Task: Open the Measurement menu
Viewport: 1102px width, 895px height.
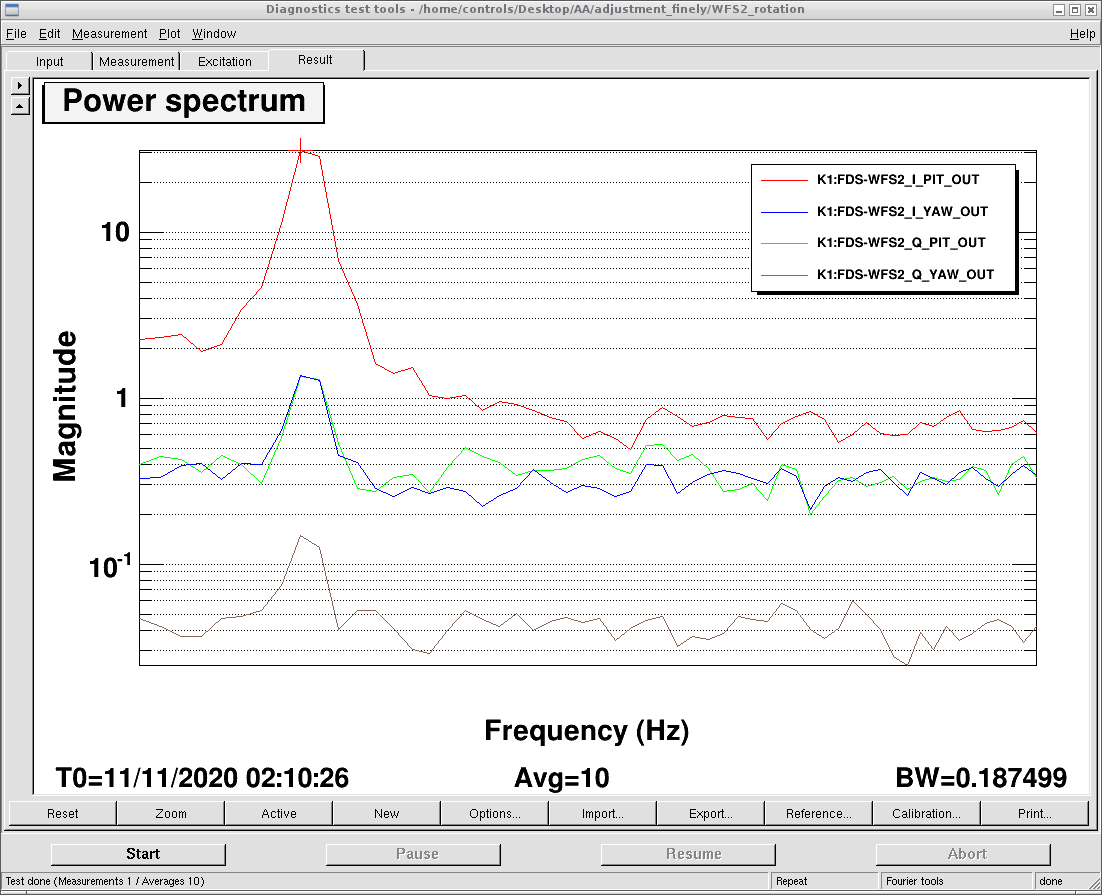Action: [x=110, y=34]
